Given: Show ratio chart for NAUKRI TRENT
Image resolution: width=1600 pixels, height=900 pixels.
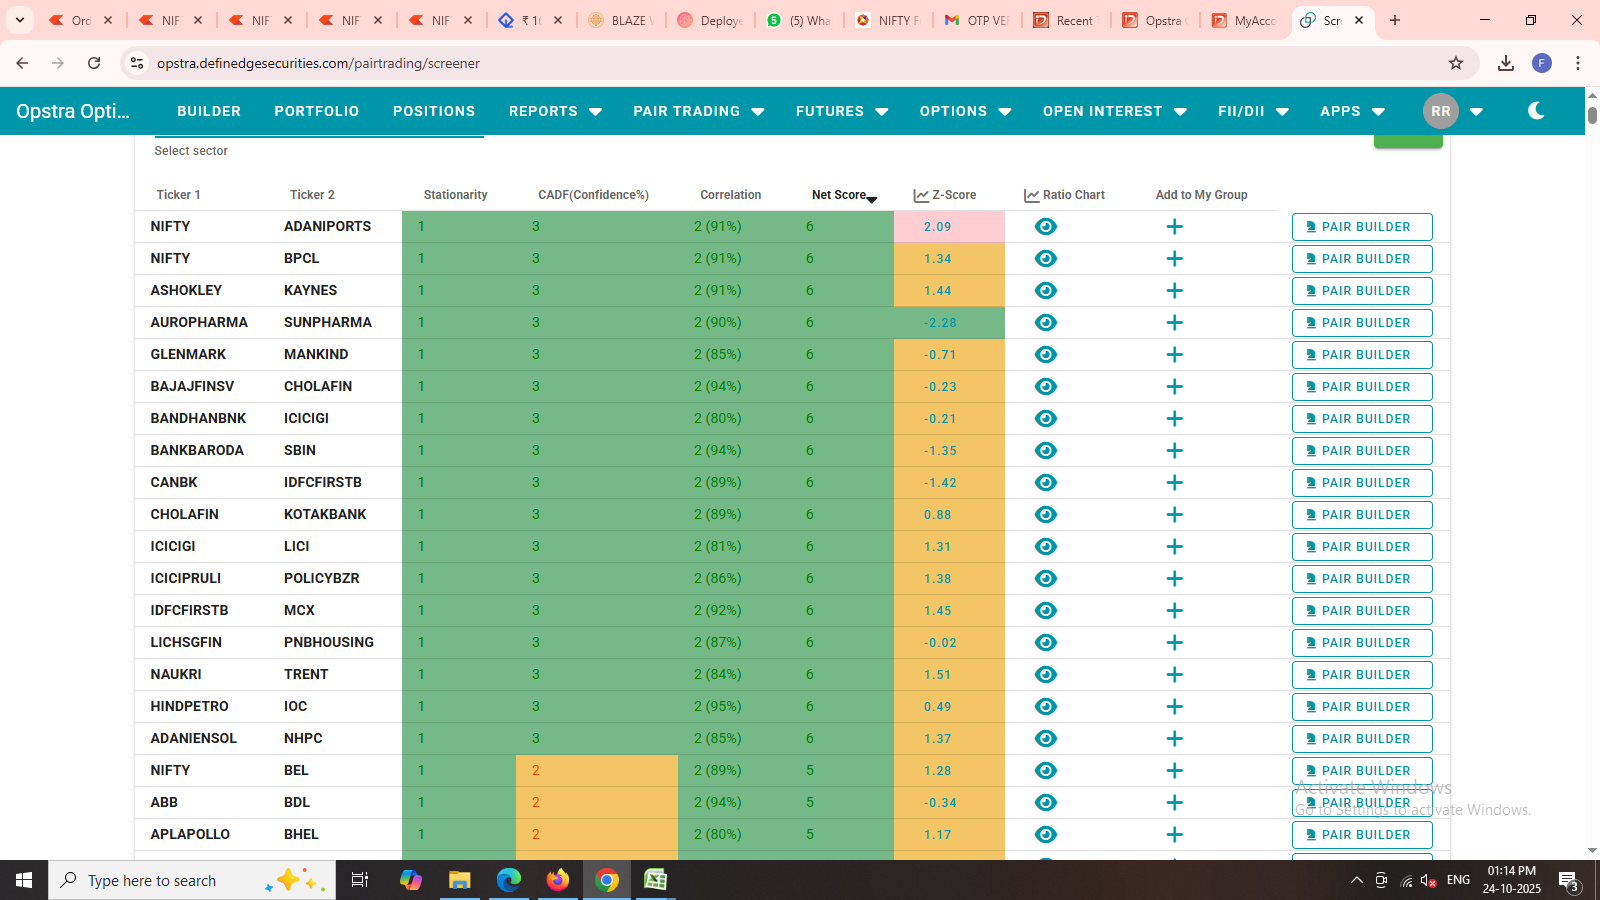Looking at the screenshot, I should coord(1045,675).
